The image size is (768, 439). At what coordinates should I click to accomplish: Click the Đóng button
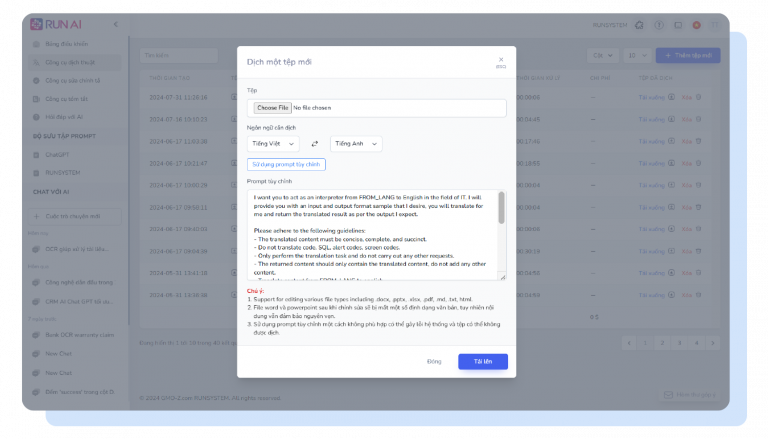click(x=434, y=362)
